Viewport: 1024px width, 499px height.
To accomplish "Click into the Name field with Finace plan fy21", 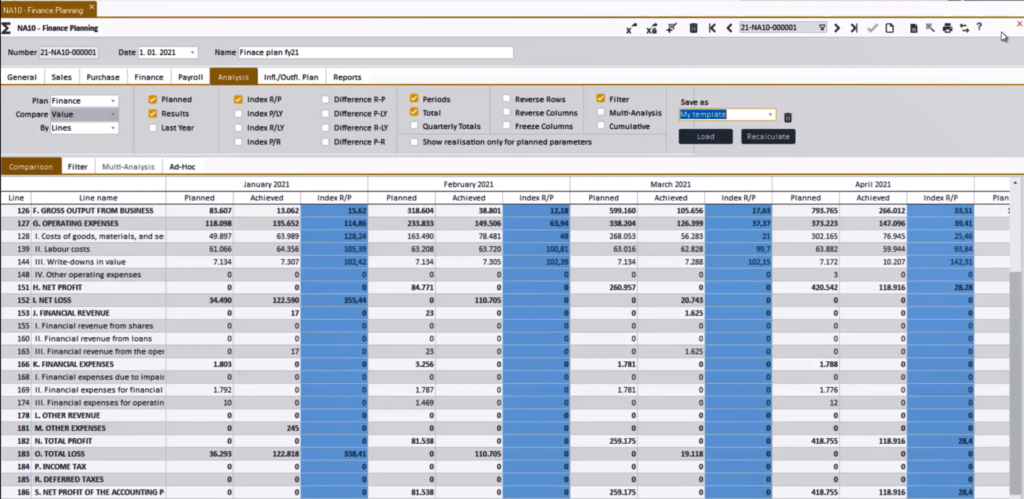I will click(x=375, y=52).
